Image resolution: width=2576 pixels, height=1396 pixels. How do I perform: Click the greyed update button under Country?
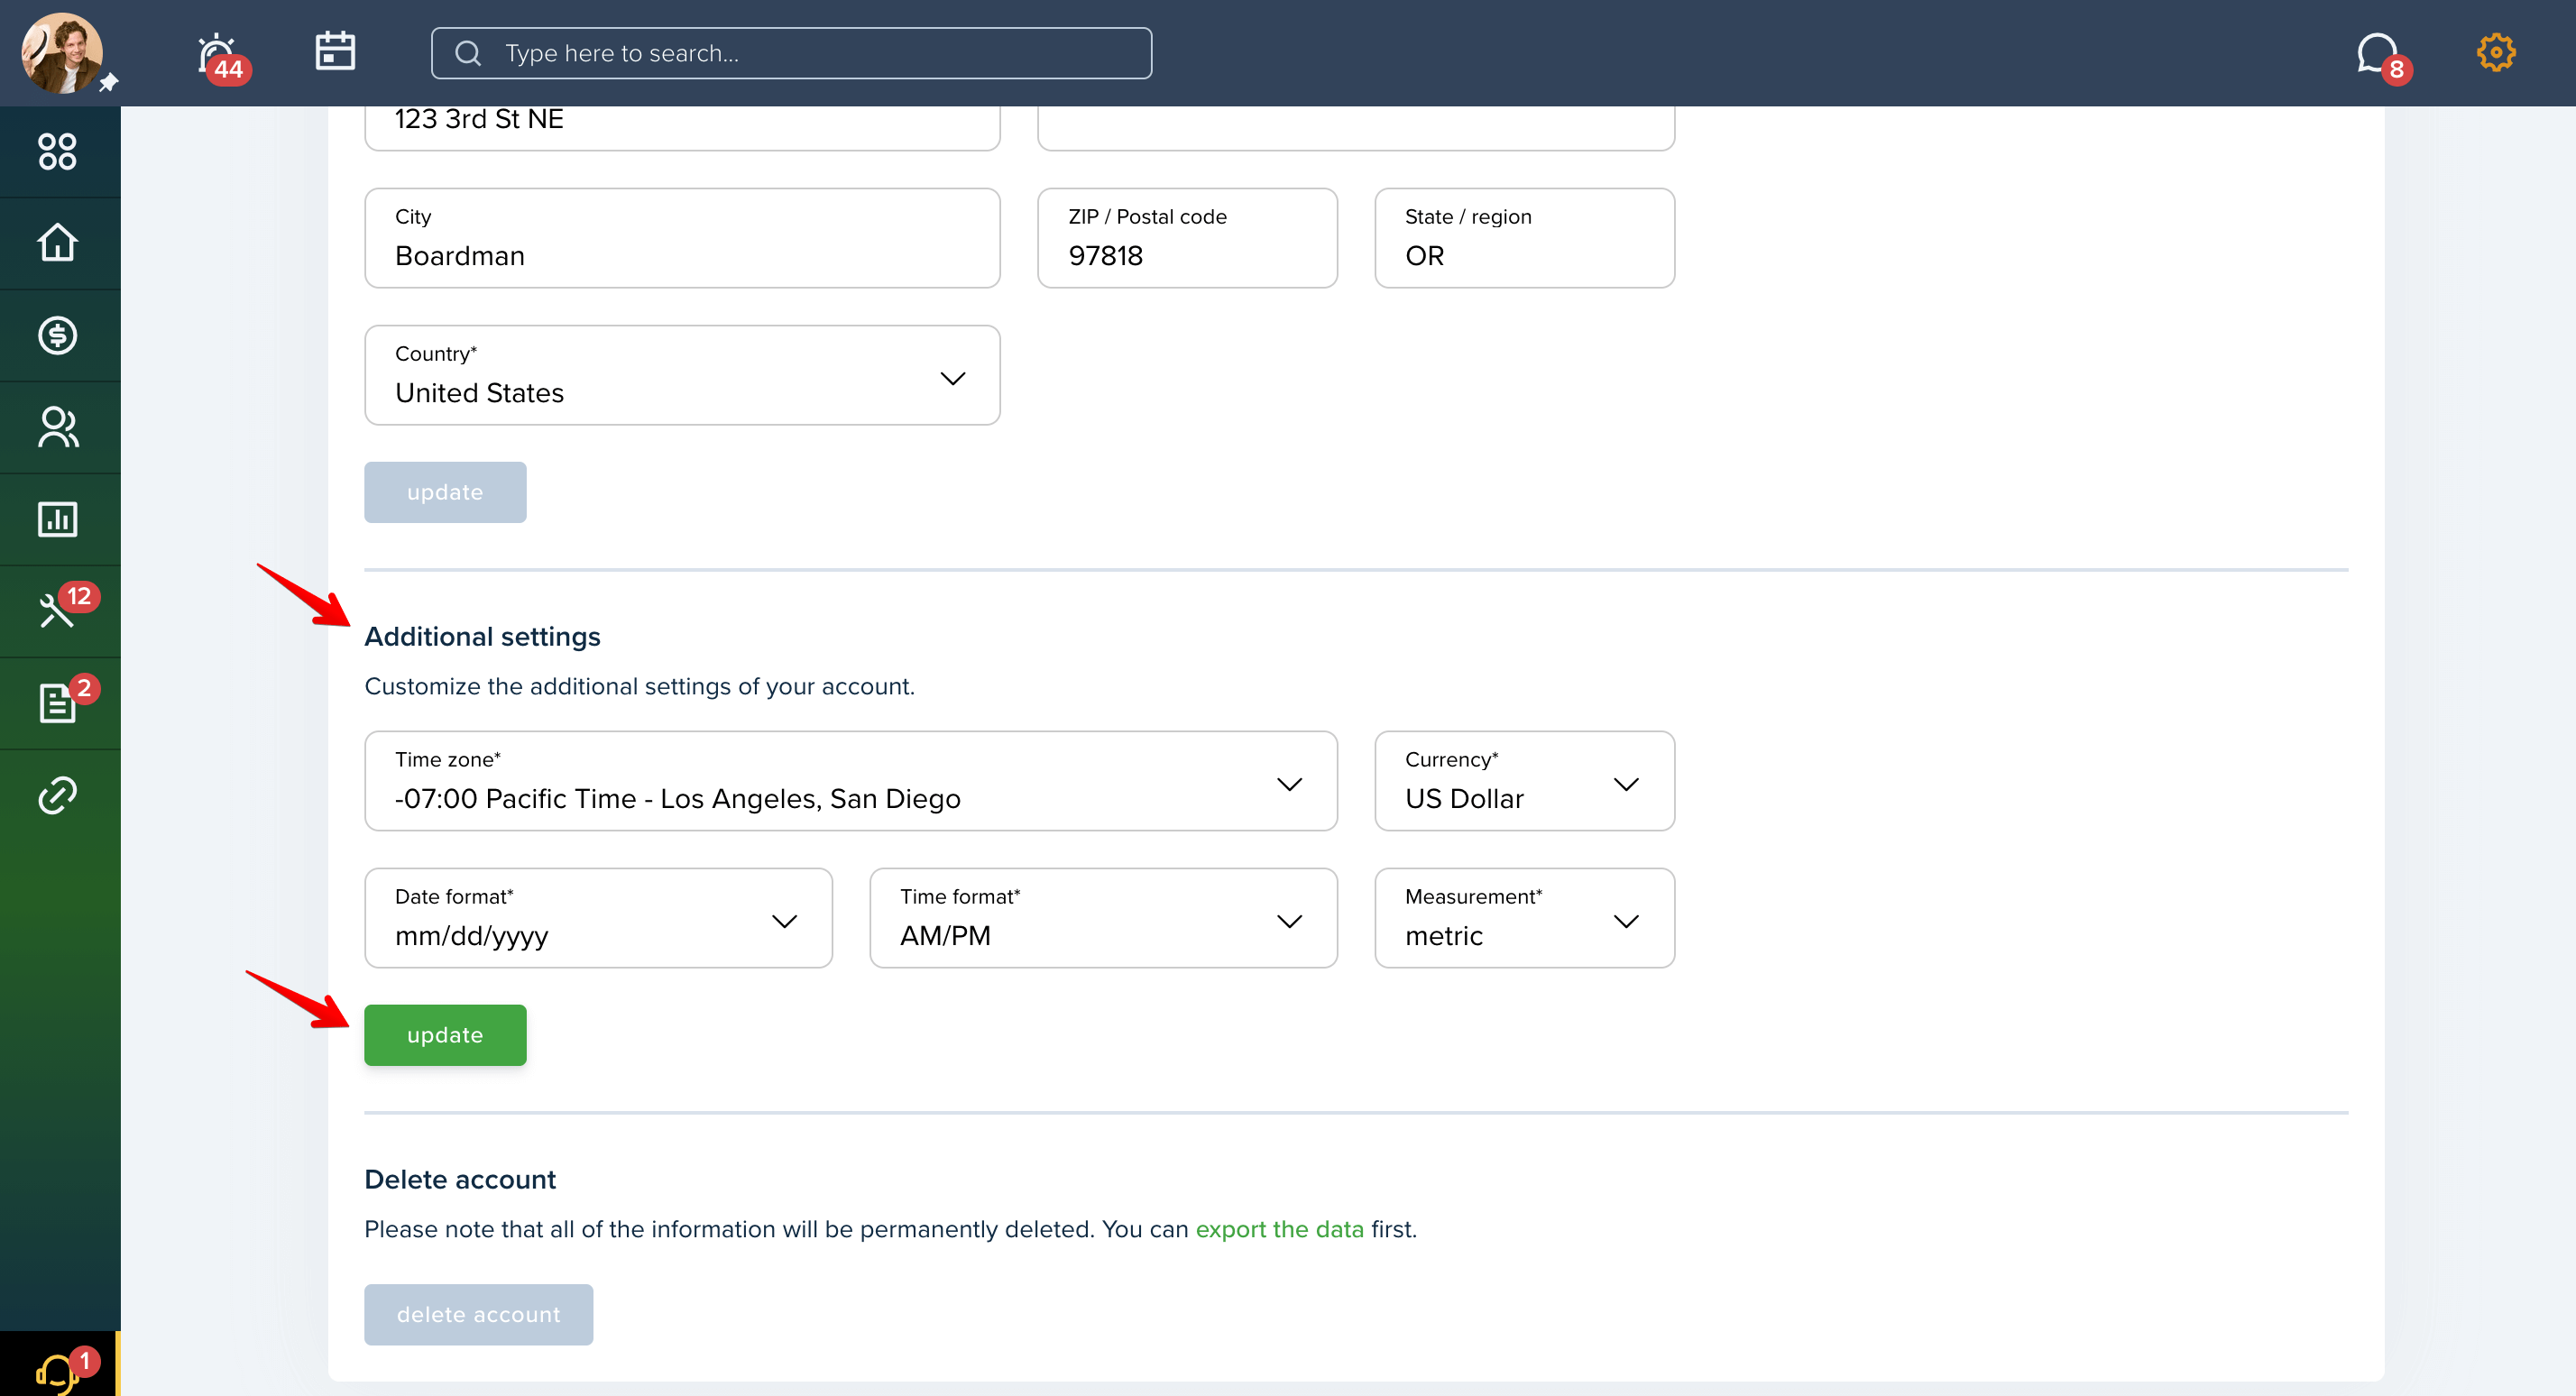445,492
